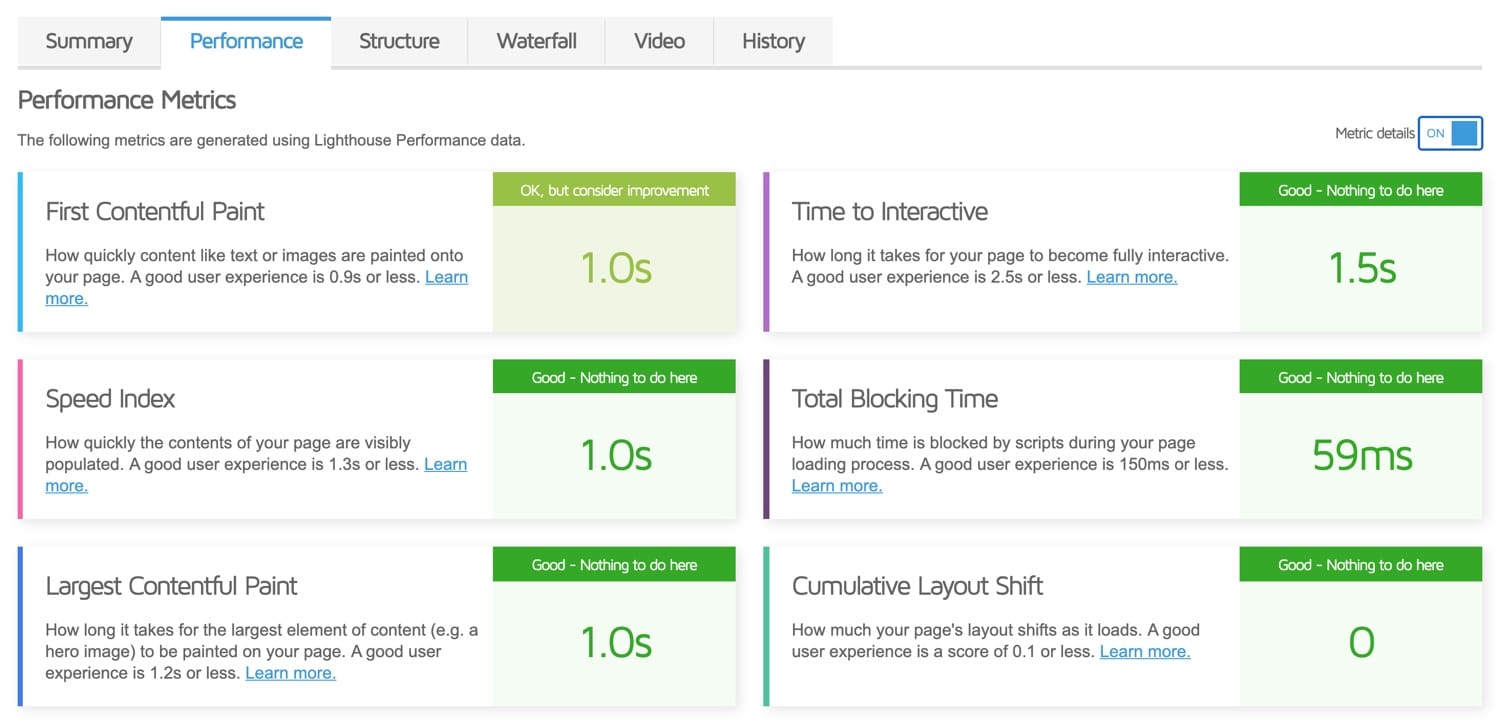Click Learn more under Speed Index
The image size is (1500, 728).
pyautogui.click(x=445, y=464)
